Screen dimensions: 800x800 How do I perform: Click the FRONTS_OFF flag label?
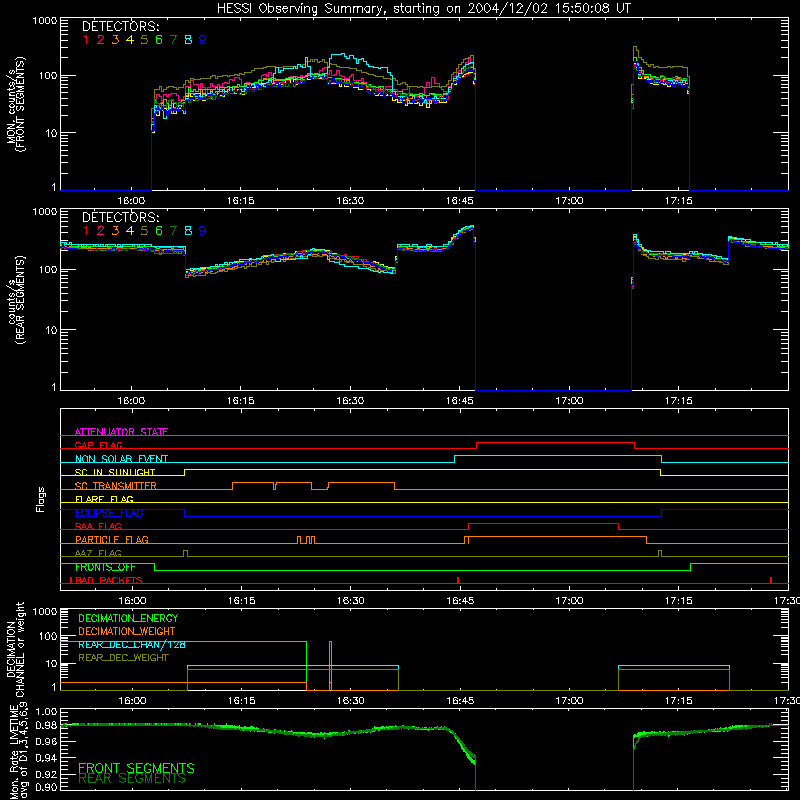click(x=105, y=567)
